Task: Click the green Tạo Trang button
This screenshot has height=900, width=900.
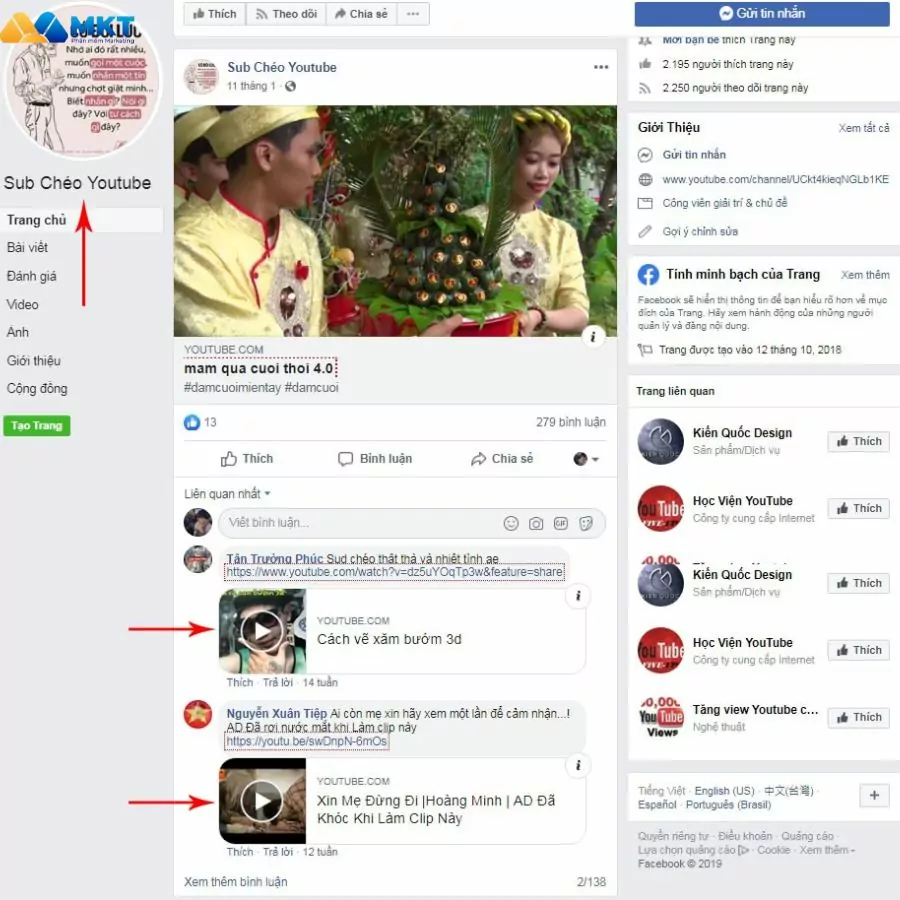Action: tap(37, 426)
